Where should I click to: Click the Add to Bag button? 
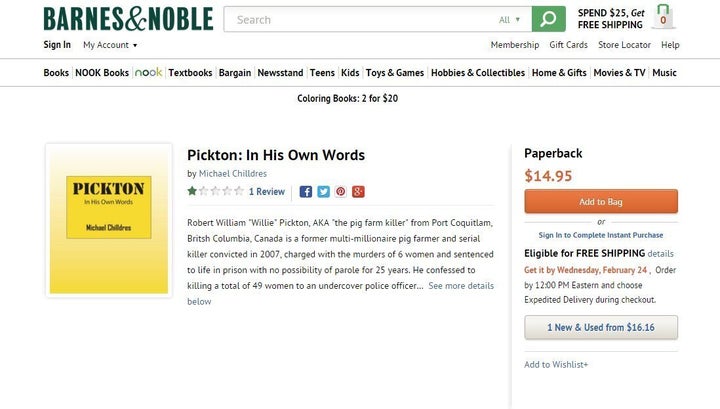point(601,202)
